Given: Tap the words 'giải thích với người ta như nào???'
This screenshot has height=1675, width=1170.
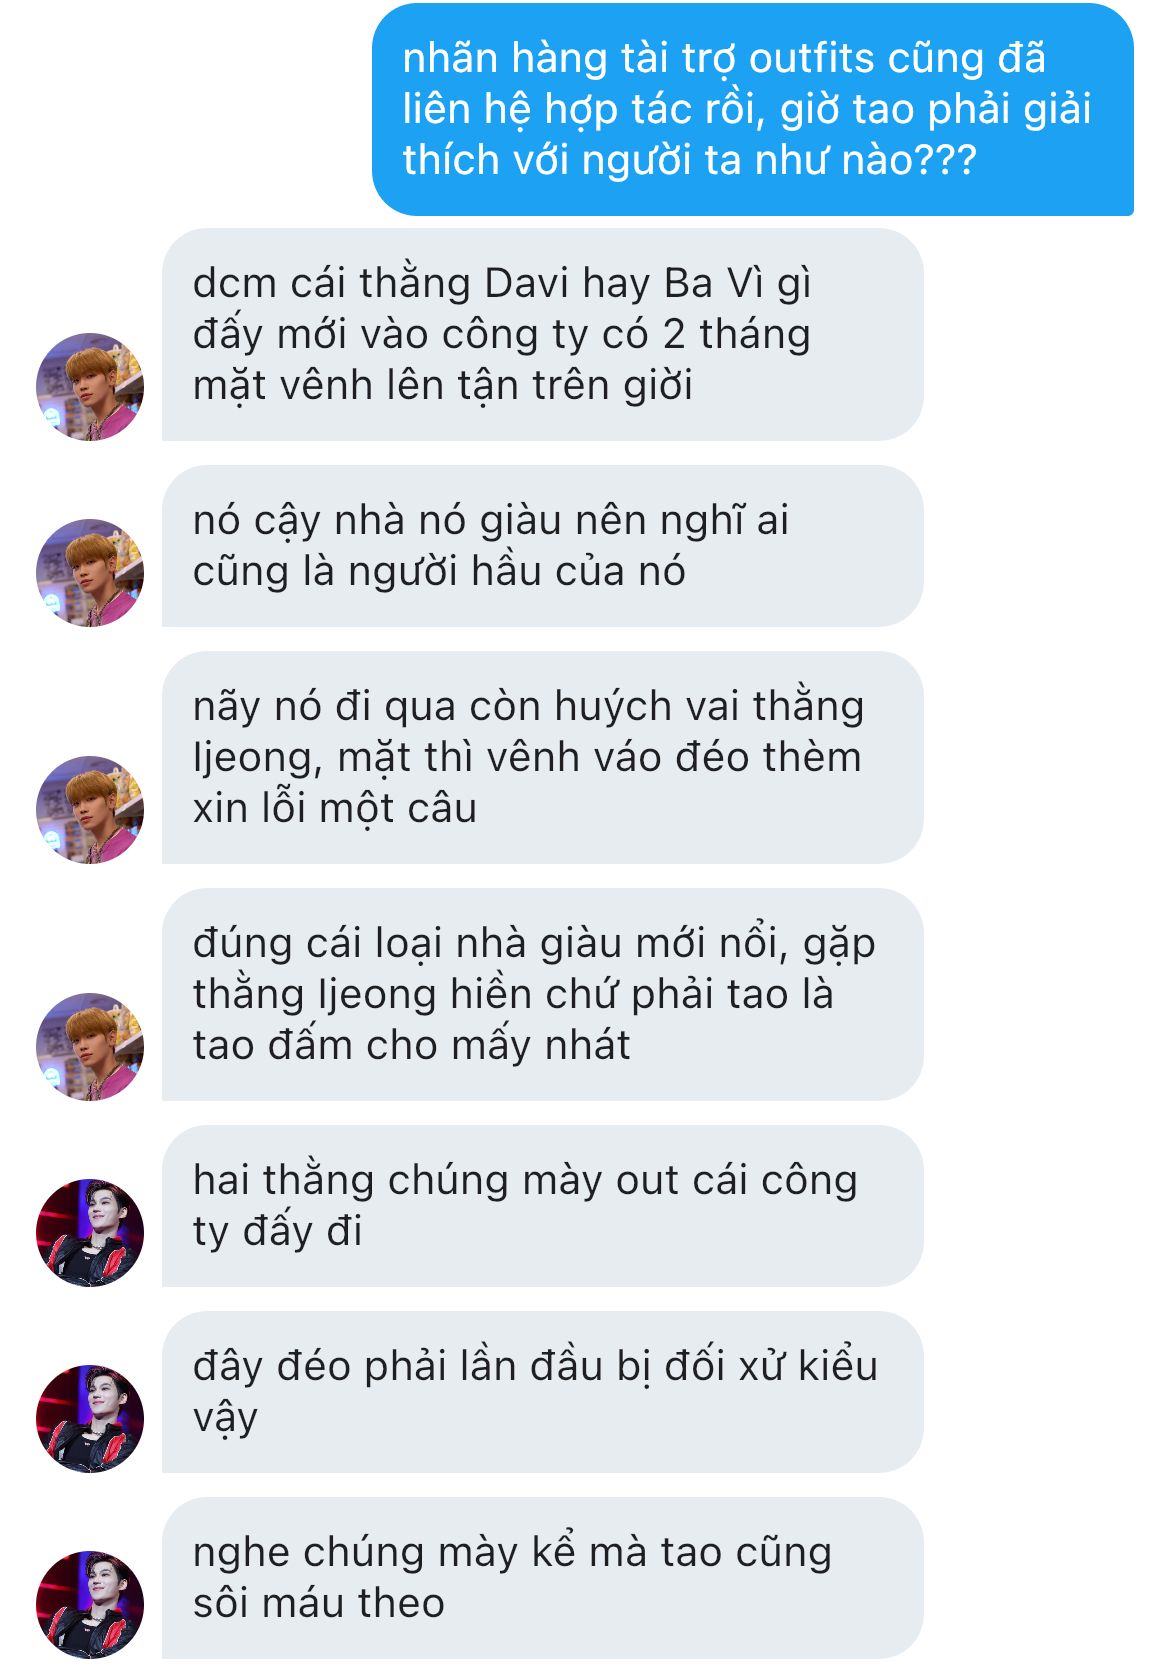Looking at the screenshot, I should [x=746, y=135].
